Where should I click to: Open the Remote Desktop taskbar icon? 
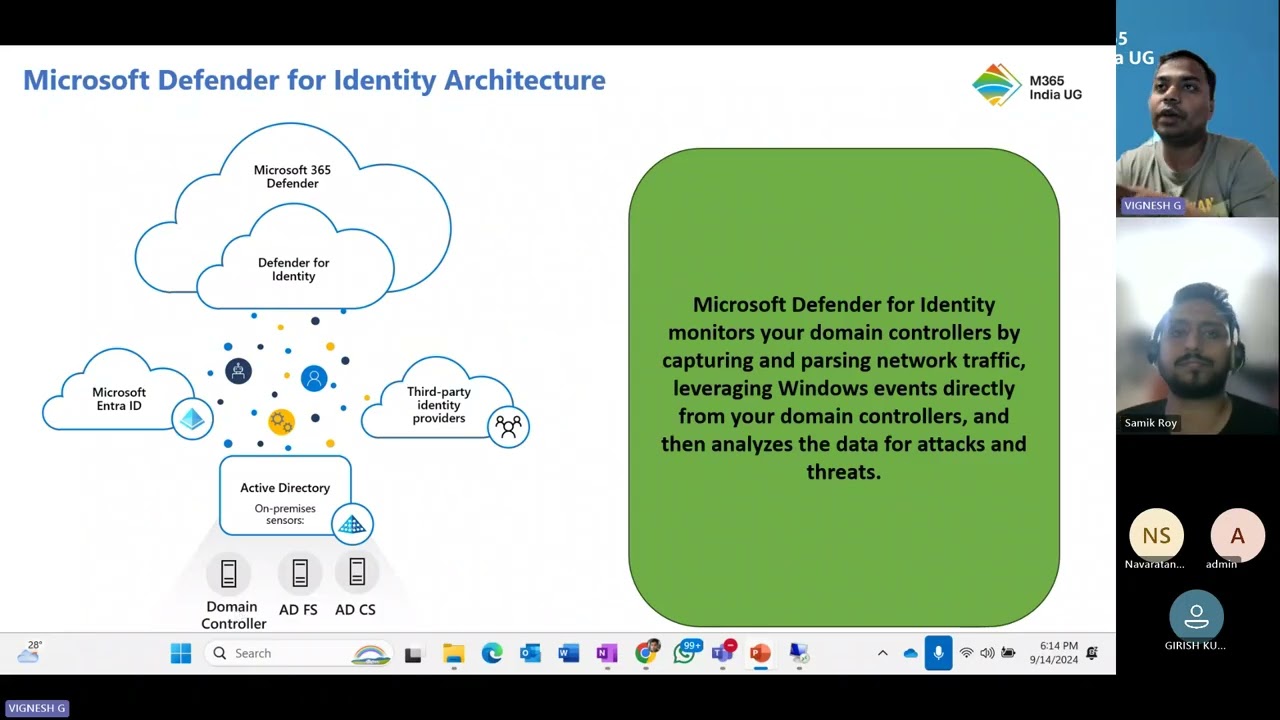click(798, 654)
